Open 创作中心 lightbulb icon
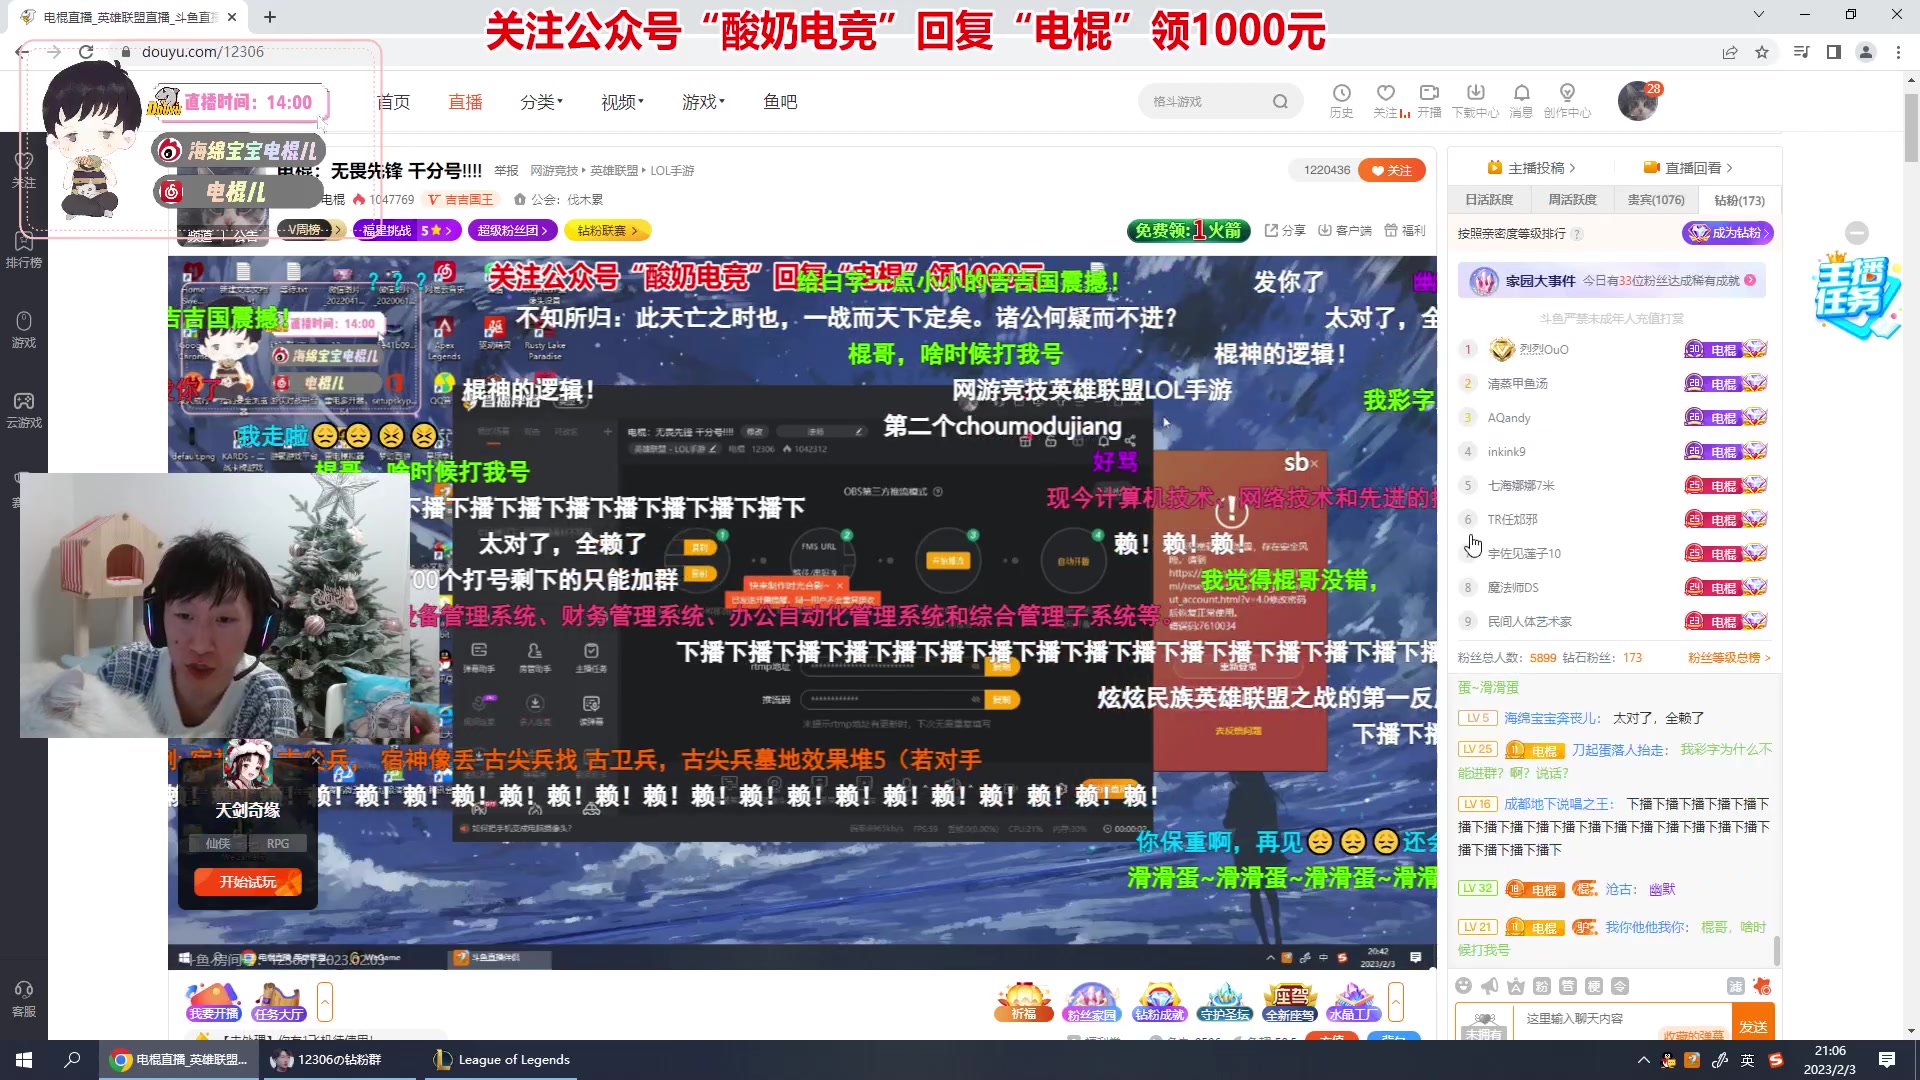 click(x=1567, y=101)
